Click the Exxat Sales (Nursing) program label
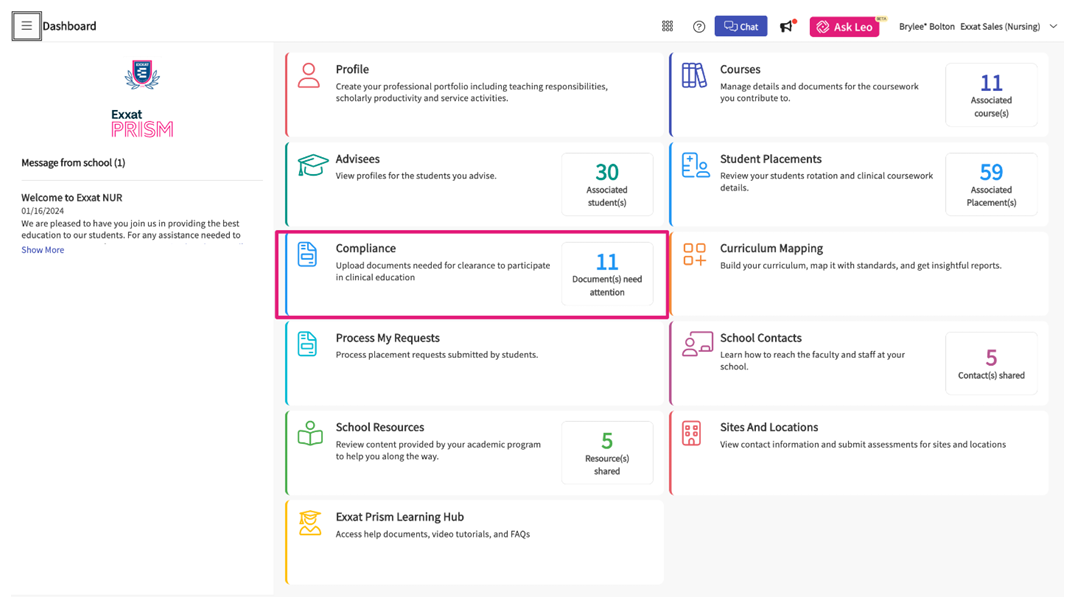The image size is (1080, 601). tap(1000, 27)
